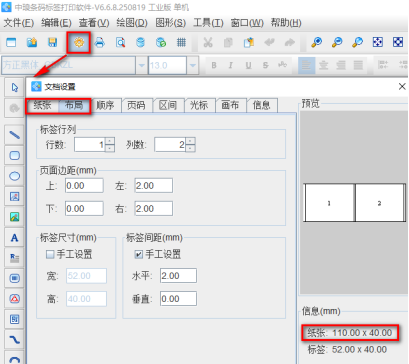Click the horizontal label spacing field

[x=178, y=276]
